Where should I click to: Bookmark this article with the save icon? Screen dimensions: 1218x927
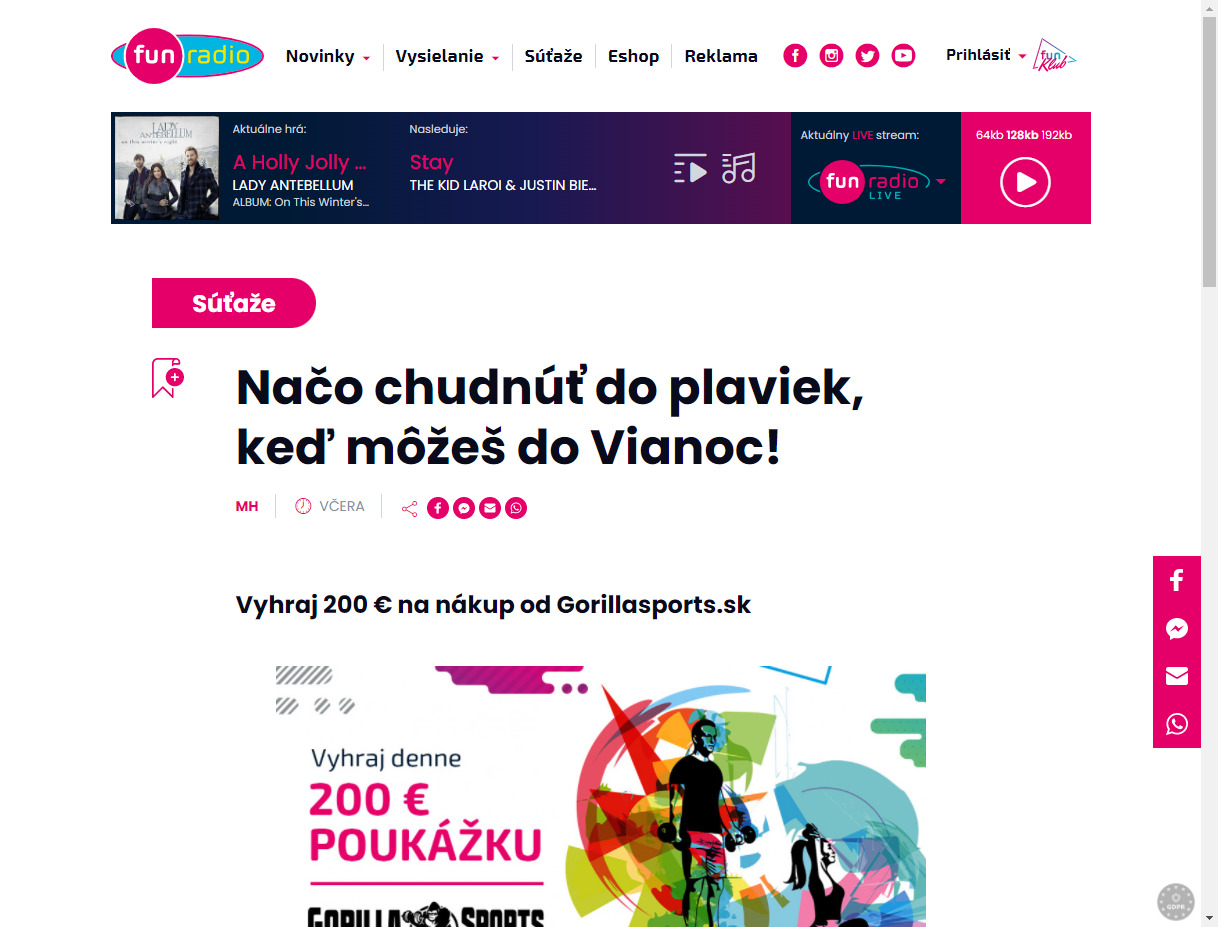click(x=167, y=378)
